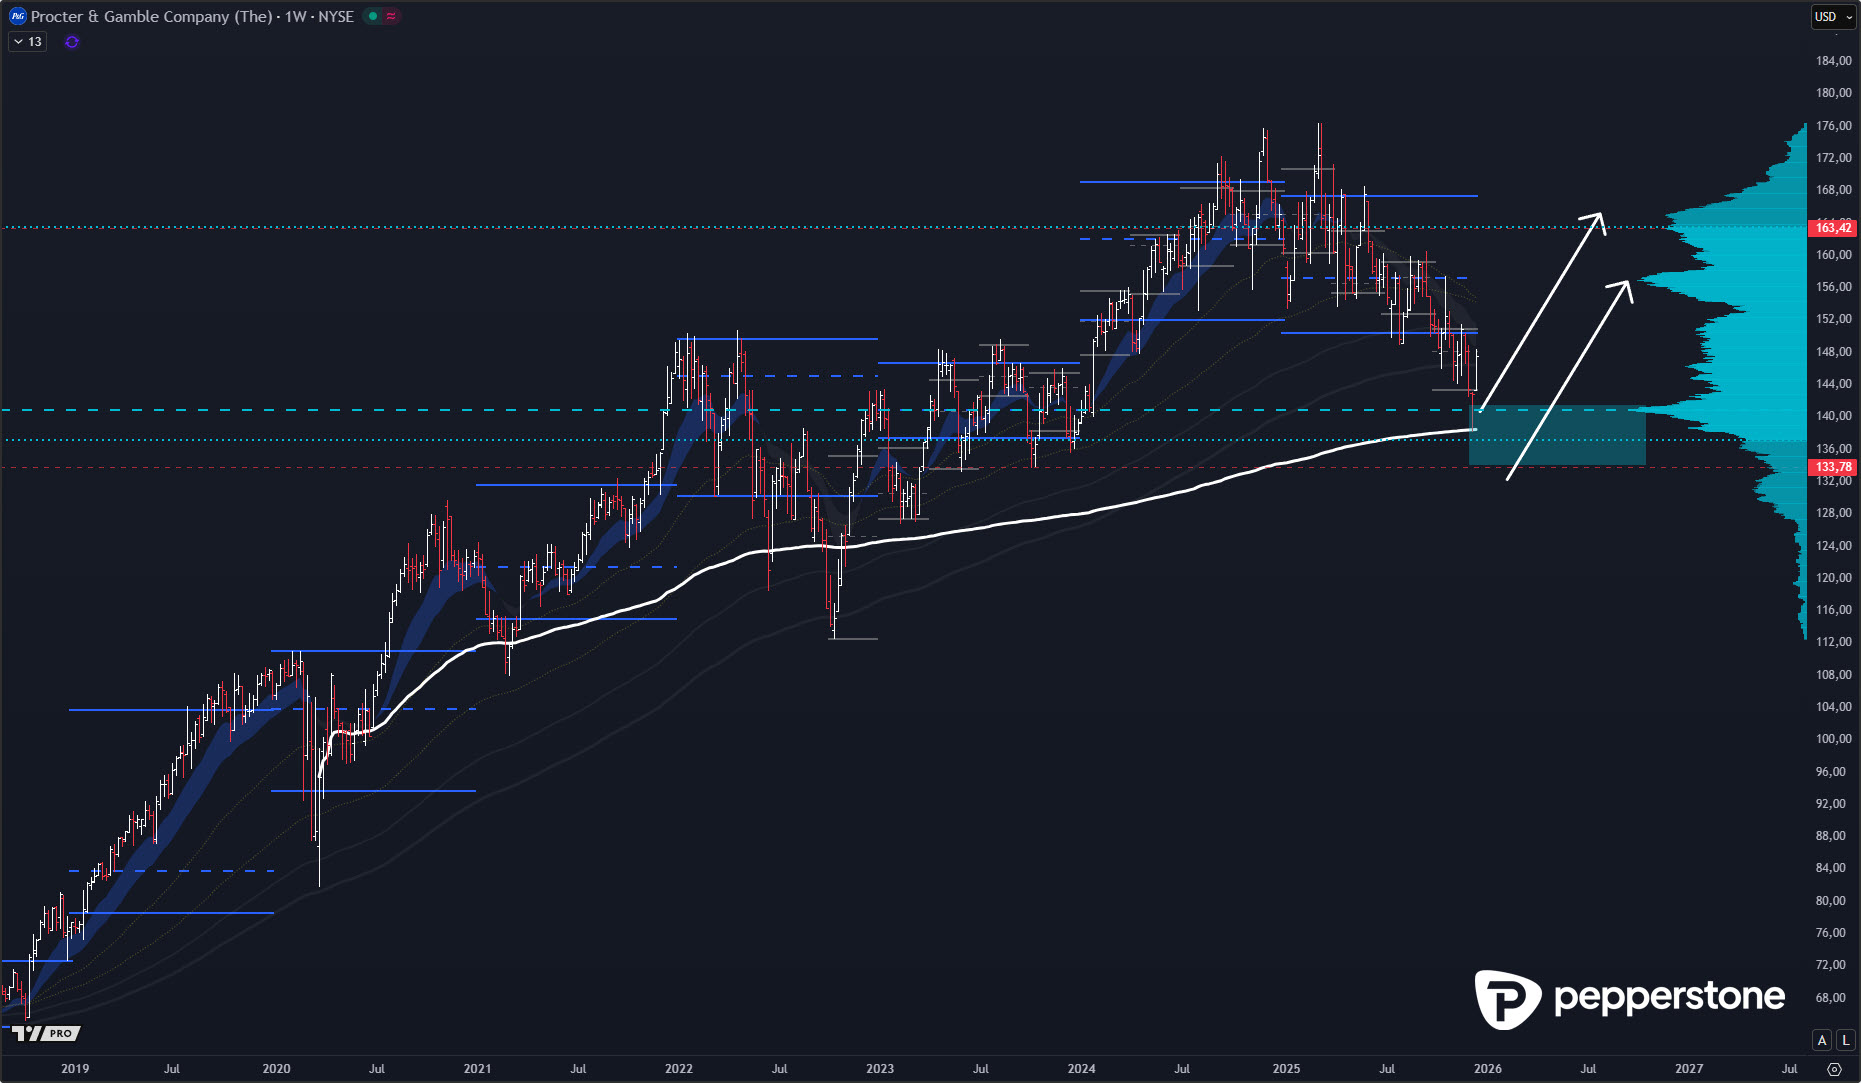Click the red 133,78 price label
Image resolution: width=1861 pixels, height=1083 pixels.
1833,467
